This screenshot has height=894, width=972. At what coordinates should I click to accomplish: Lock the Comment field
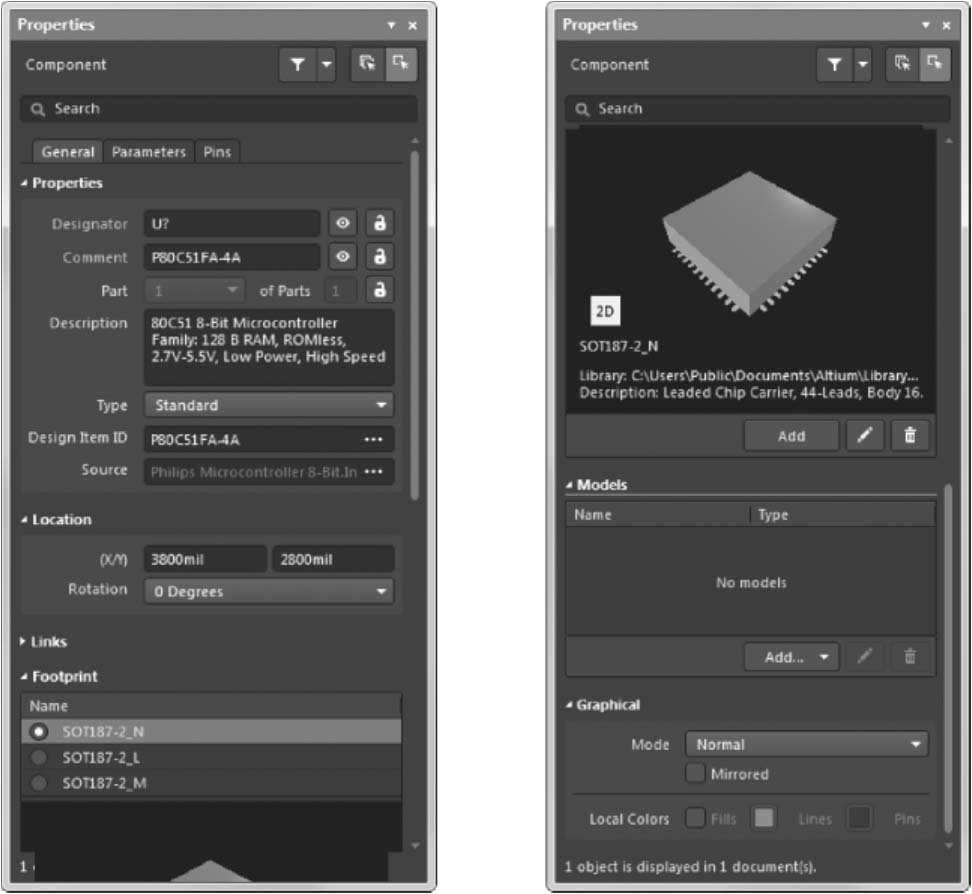(379, 257)
